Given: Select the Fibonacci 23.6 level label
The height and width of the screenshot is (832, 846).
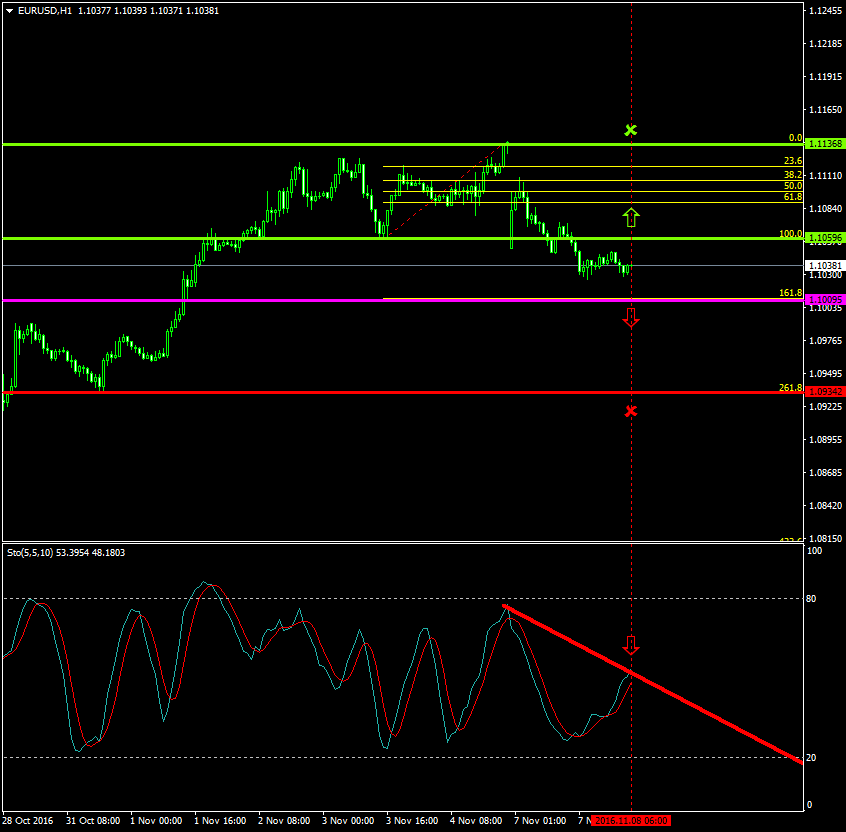Looking at the screenshot, I should tap(792, 161).
